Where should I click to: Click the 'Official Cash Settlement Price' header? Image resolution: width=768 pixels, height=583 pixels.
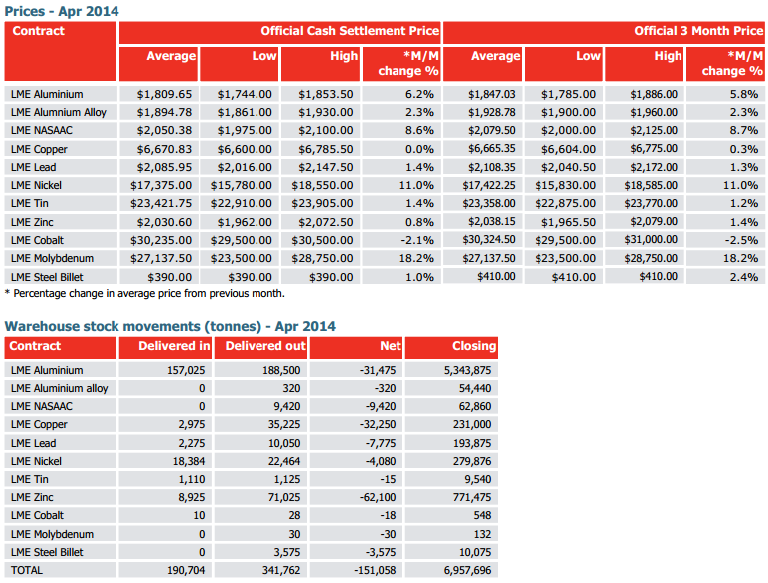point(349,31)
